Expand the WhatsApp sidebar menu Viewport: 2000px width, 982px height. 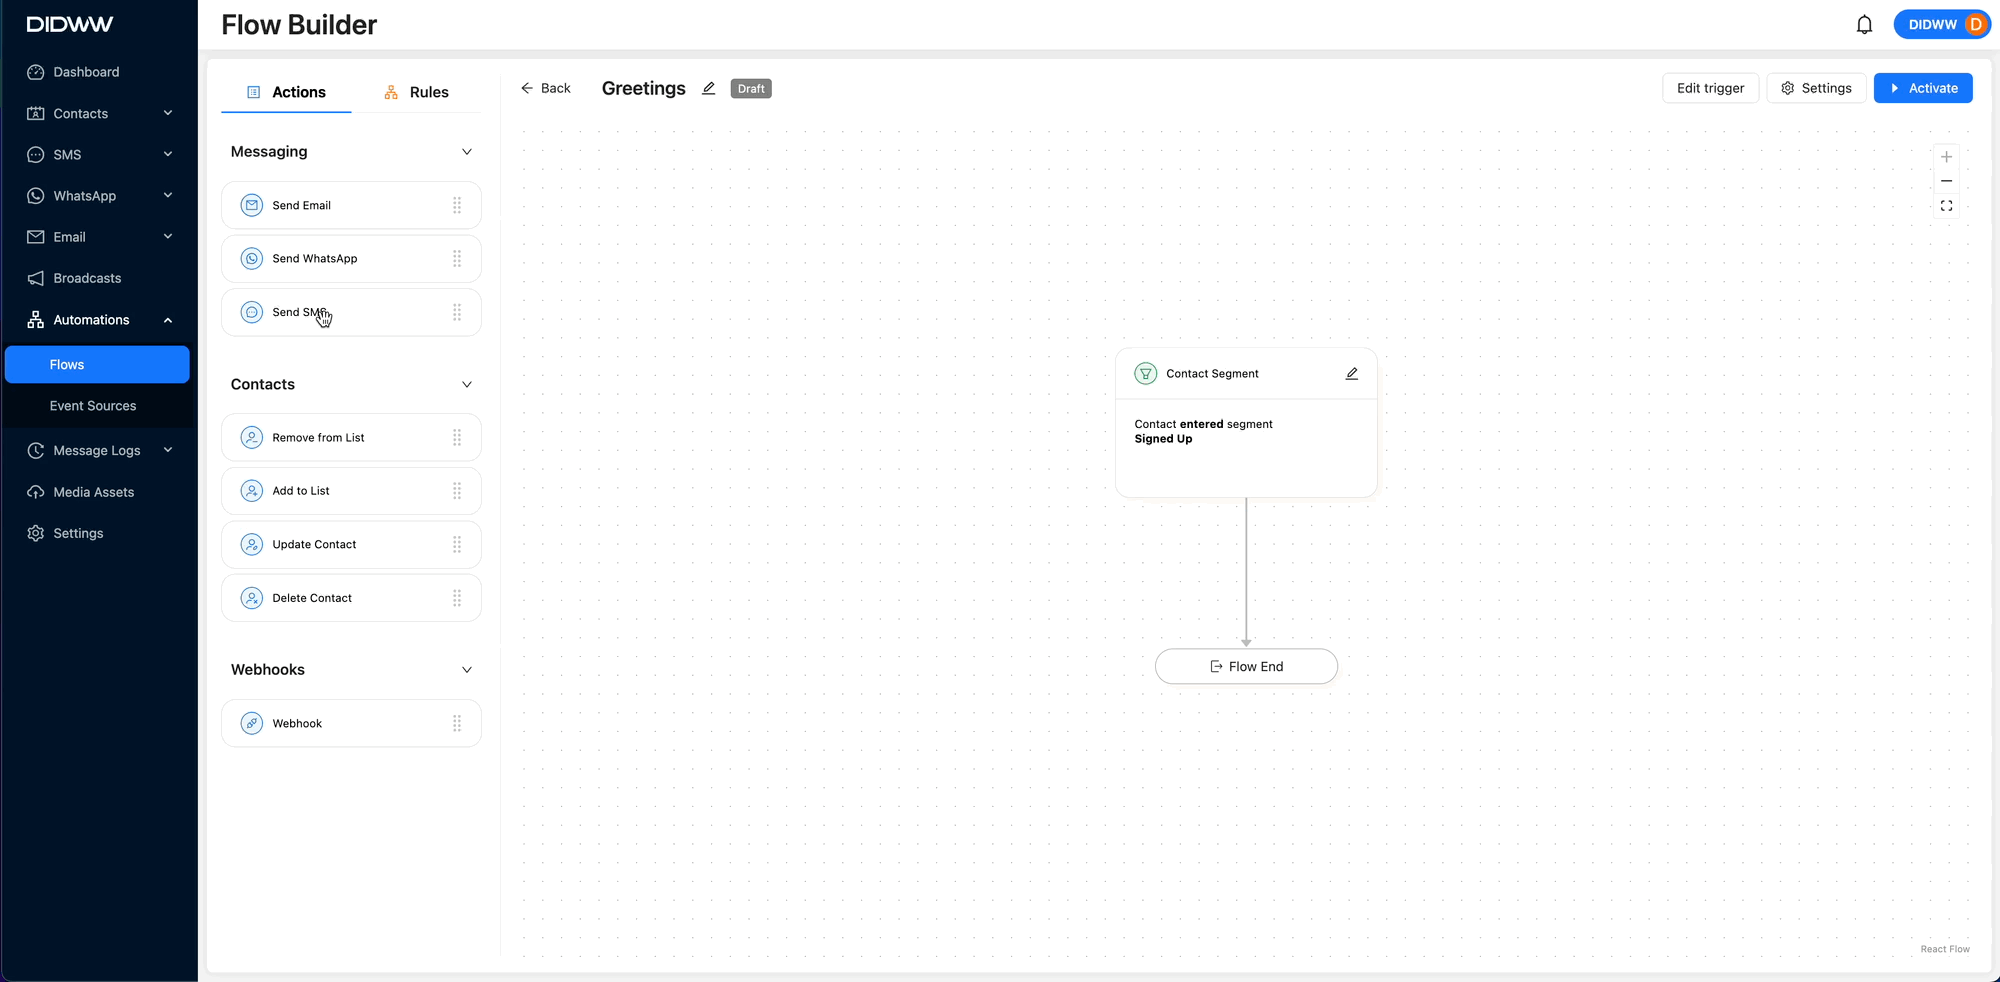click(x=168, y=196)
